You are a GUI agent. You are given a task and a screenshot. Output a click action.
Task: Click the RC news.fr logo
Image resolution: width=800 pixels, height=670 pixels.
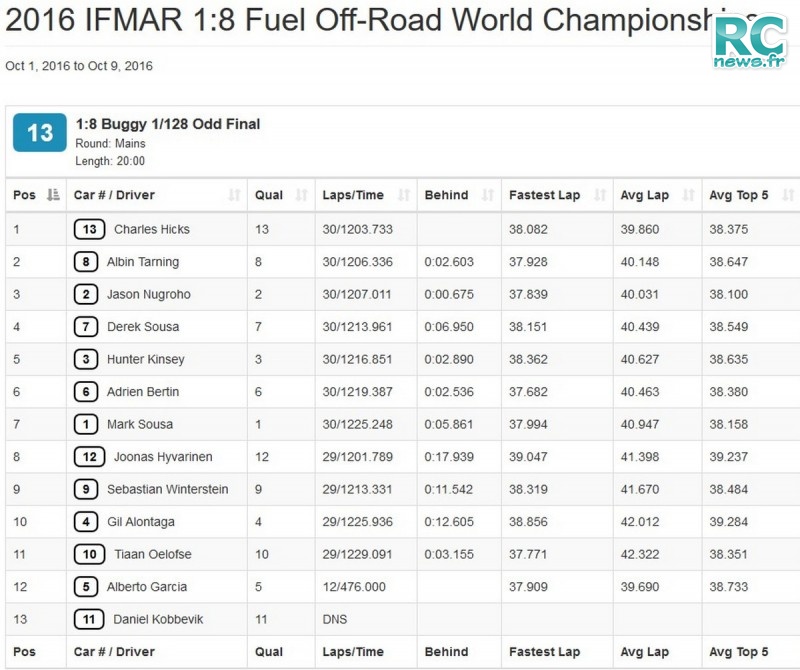pos(749,42)
